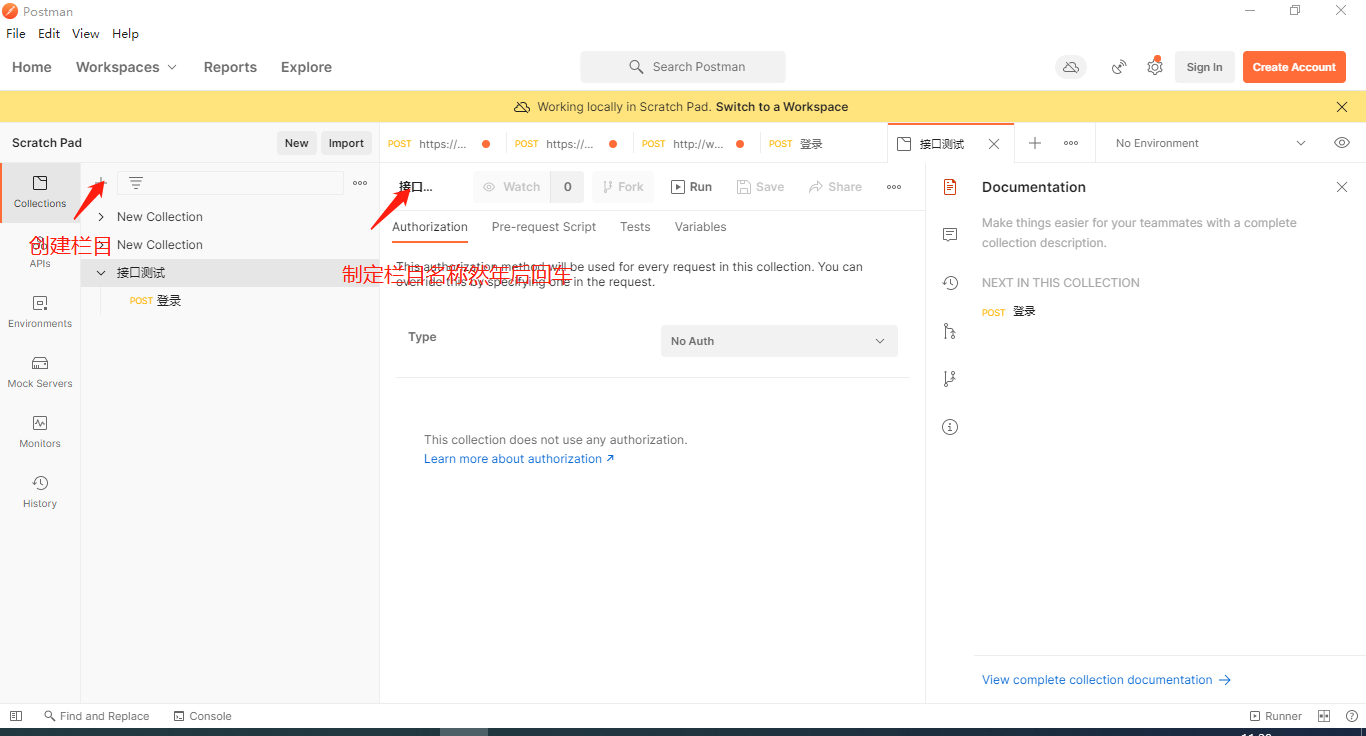
Task: Open the Runner from status bar
Action: click(x=1276, y=716)
